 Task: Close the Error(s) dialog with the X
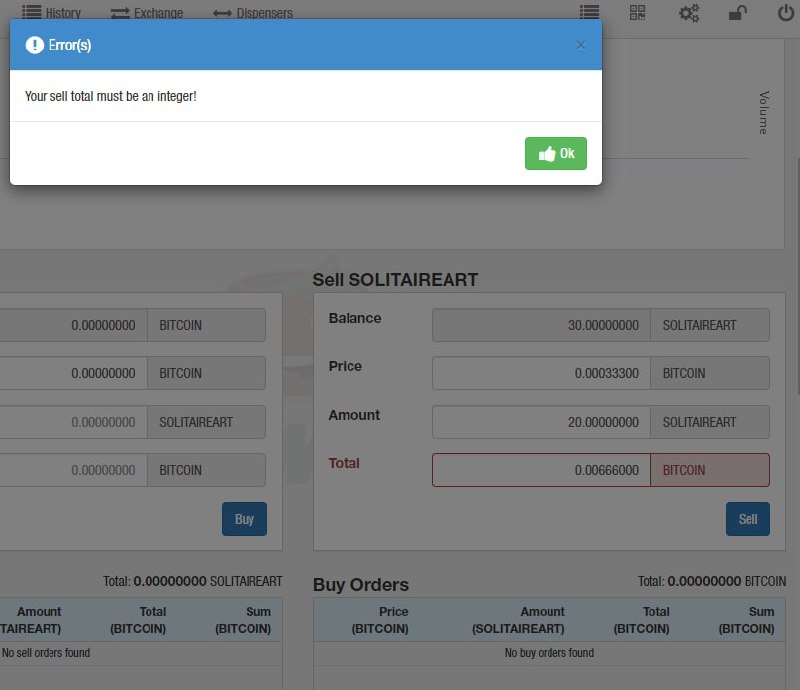(x=580, y=45)
